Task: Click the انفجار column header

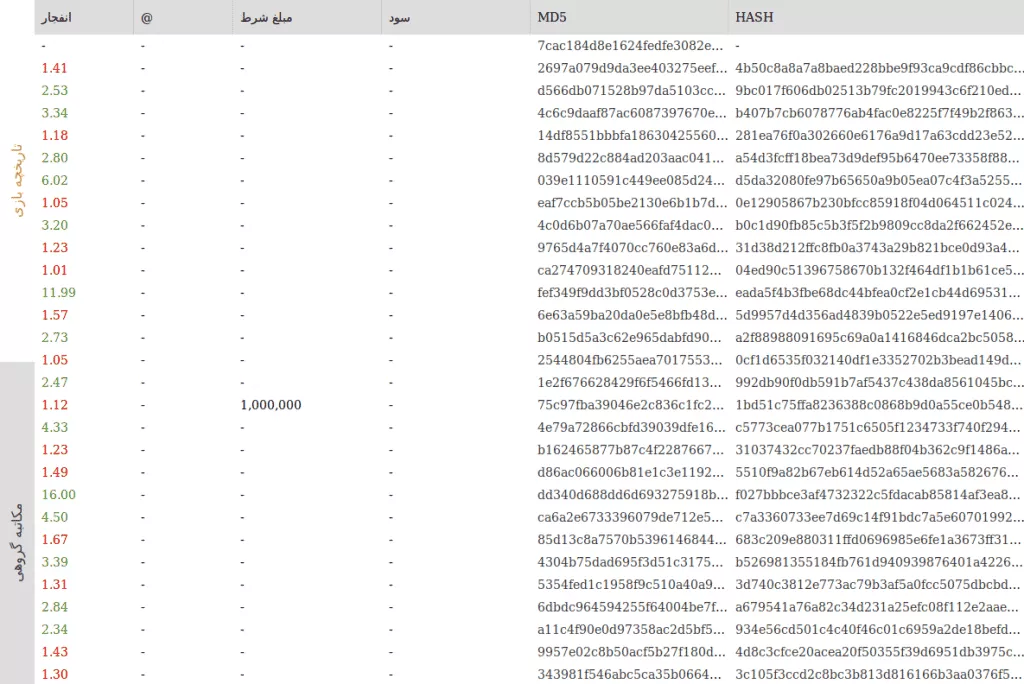Action: tap(56, 17)
